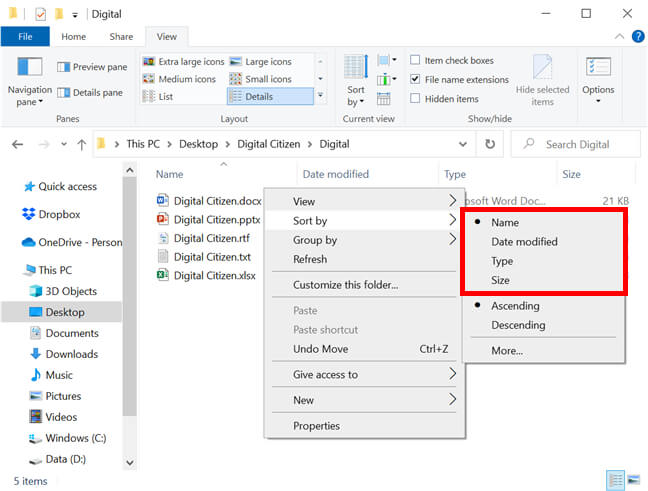The width and height of the screenshot is (648, 491).
Task: Open recent locations dropdown arrow
Action: coord(64,144)
